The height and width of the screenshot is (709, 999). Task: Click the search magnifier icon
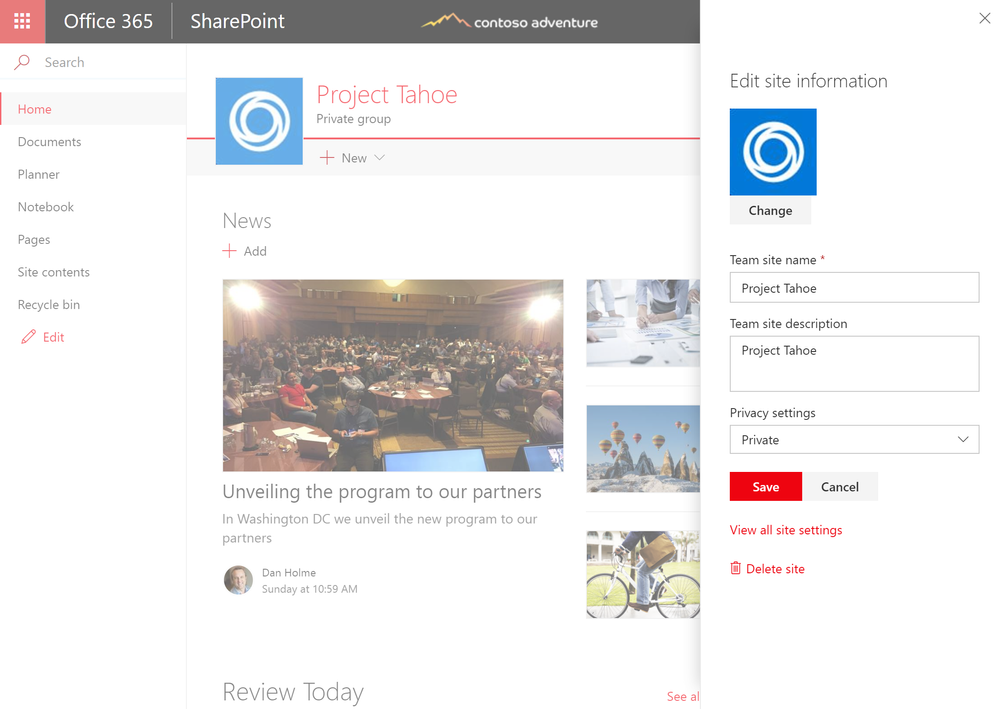22,62
